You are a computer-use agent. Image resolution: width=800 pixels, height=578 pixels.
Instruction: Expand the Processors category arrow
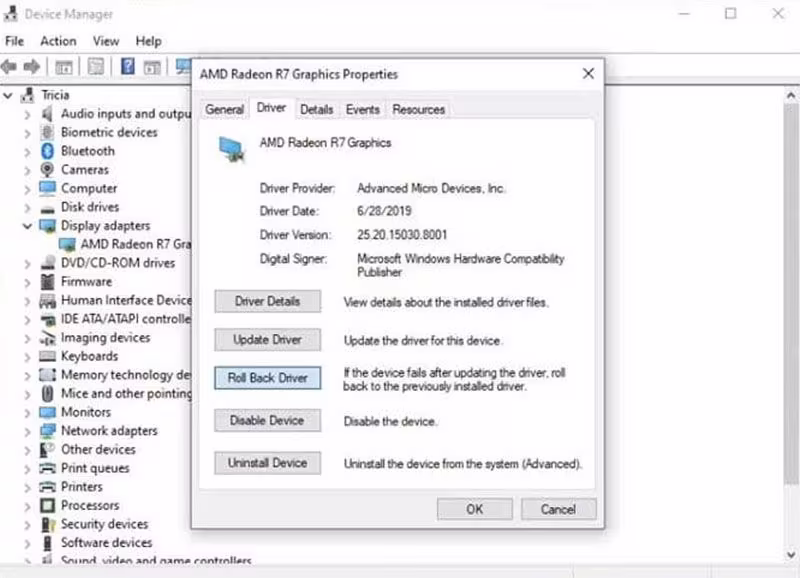pyautogui.click(x=27, y=506)
